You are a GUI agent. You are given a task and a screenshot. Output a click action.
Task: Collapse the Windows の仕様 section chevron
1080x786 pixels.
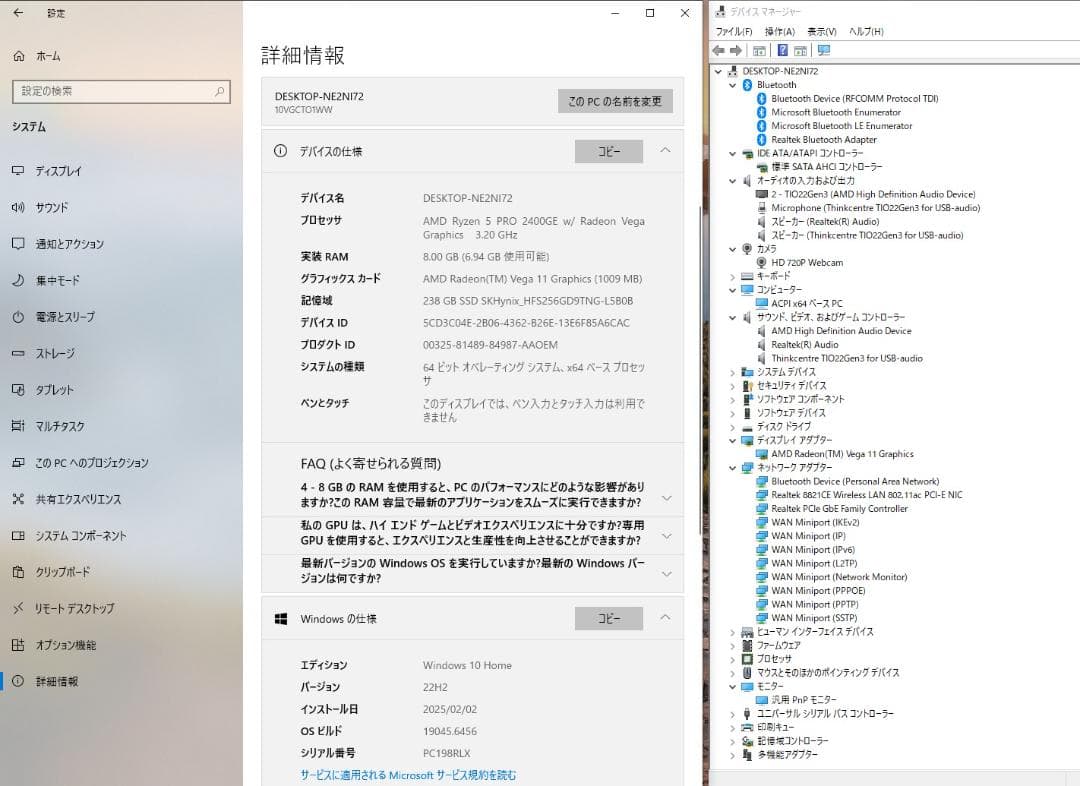tap(665, 617)
